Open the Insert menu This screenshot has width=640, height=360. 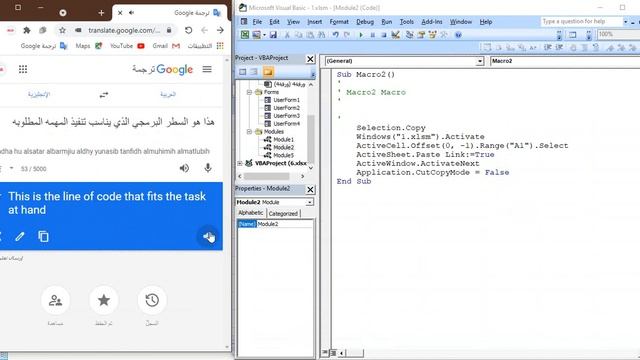pyautogui.click(x=314, y=22)
